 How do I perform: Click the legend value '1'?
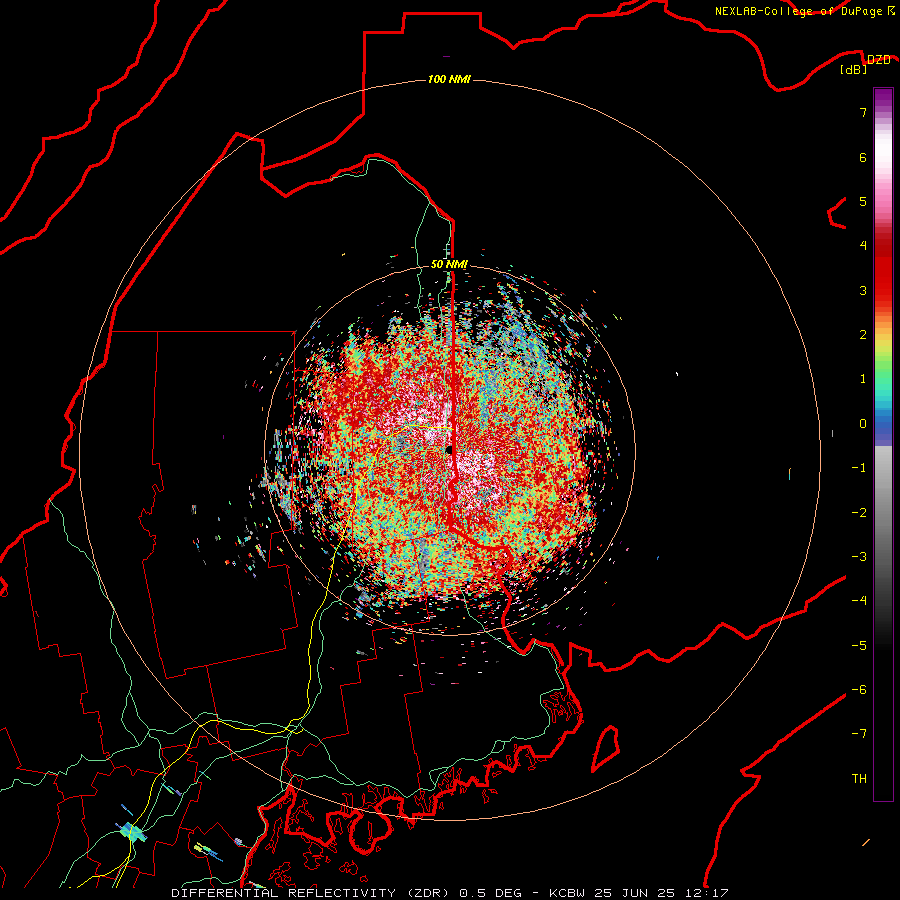[x=863, y=379]
